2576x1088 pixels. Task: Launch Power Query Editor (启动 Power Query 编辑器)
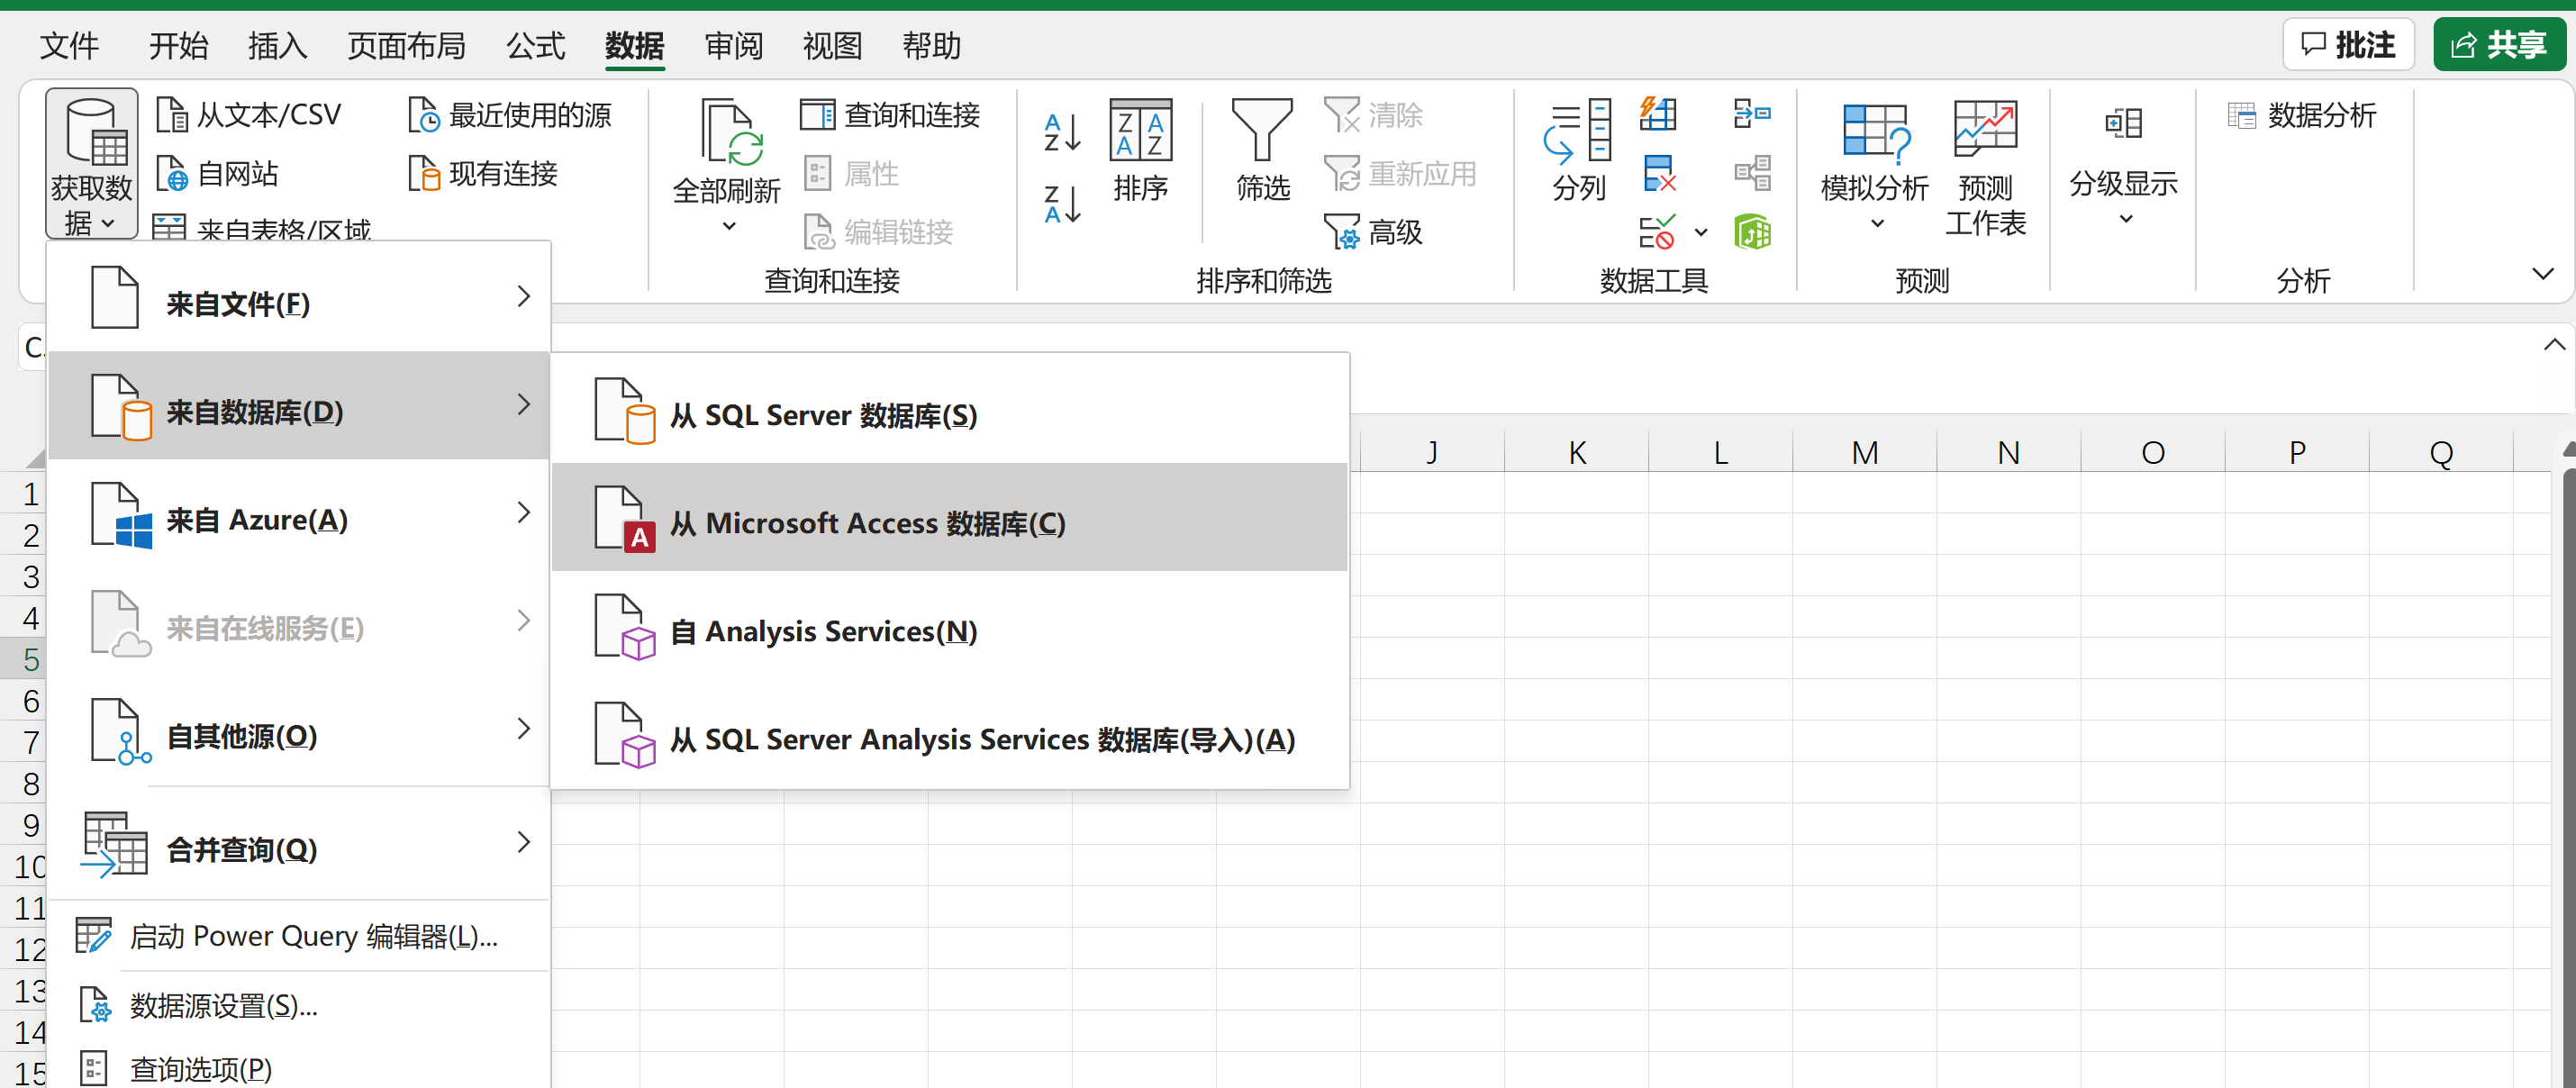[299, 936]
